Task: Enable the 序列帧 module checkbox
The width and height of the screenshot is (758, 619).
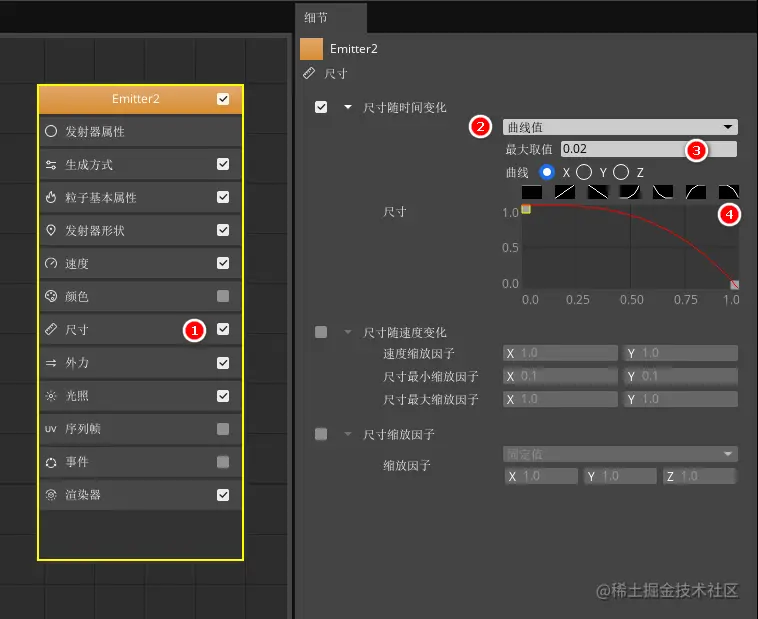Action: 223,428
